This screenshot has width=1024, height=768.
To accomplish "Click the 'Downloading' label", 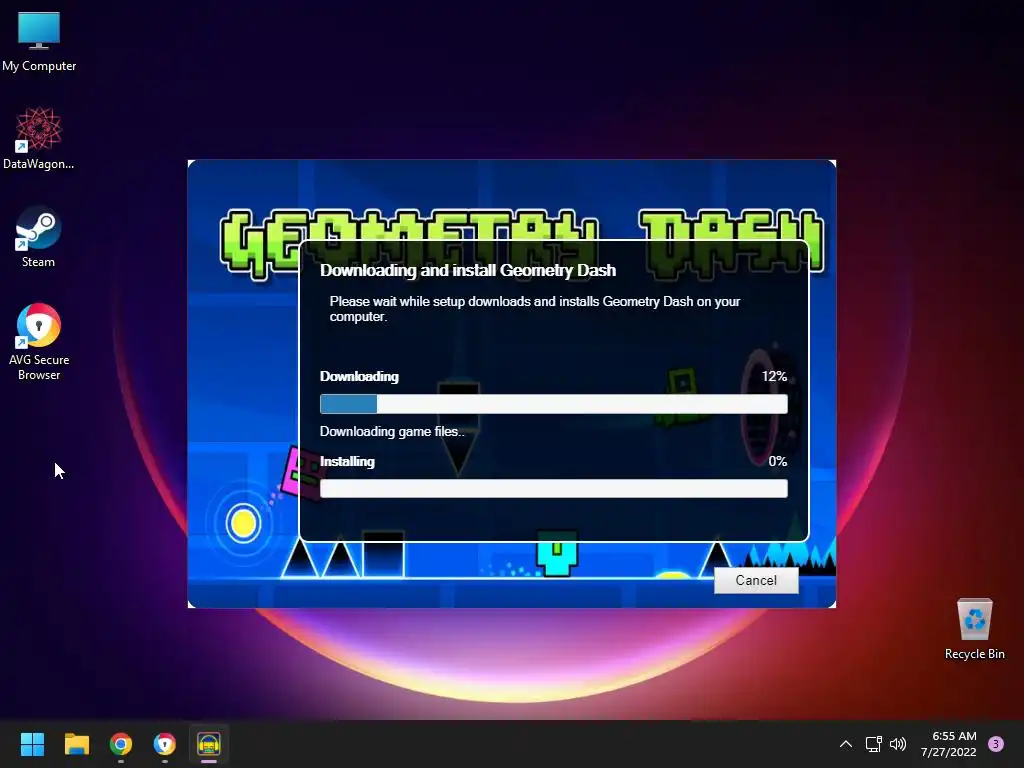I will [359, 377].
